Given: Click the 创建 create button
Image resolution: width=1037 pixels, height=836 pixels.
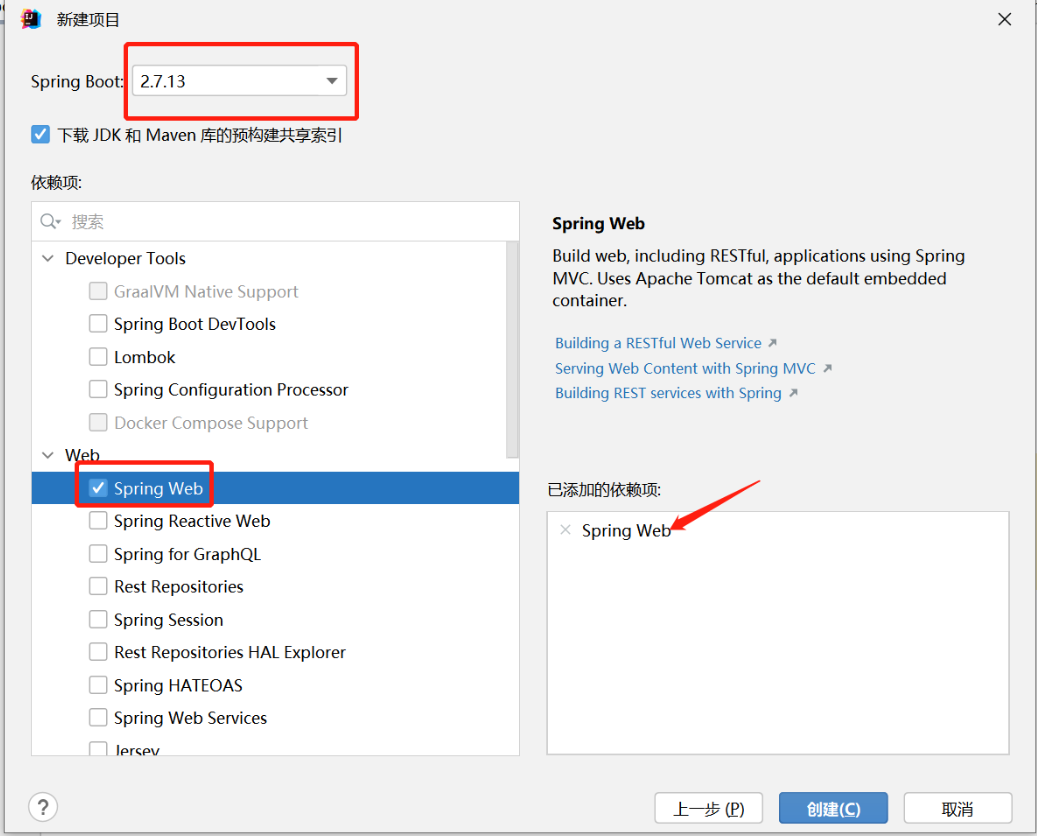Looking at the screenshot, I should [x=833, y=808].
